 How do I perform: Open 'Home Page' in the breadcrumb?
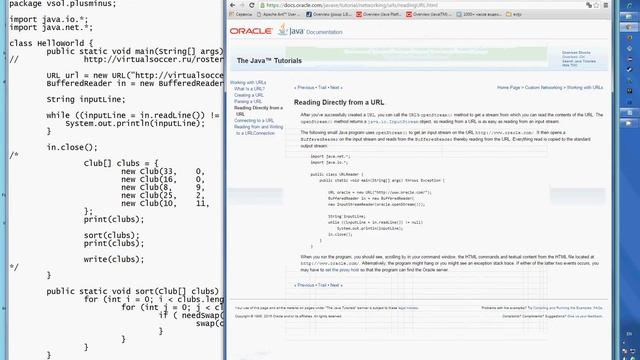[x=509, y=88]
